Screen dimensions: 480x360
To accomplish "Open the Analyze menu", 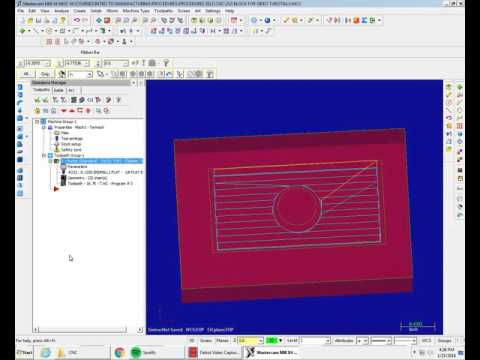I will pyautogui.click(x=61, y=11).
